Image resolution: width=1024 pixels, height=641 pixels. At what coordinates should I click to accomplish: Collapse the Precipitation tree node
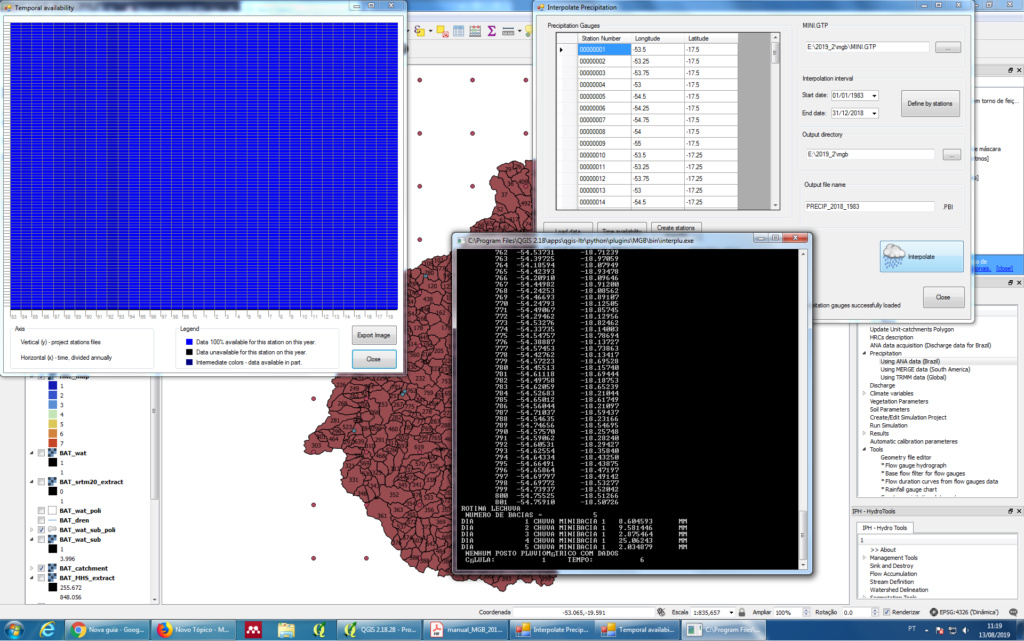click(x=865, y=353)
